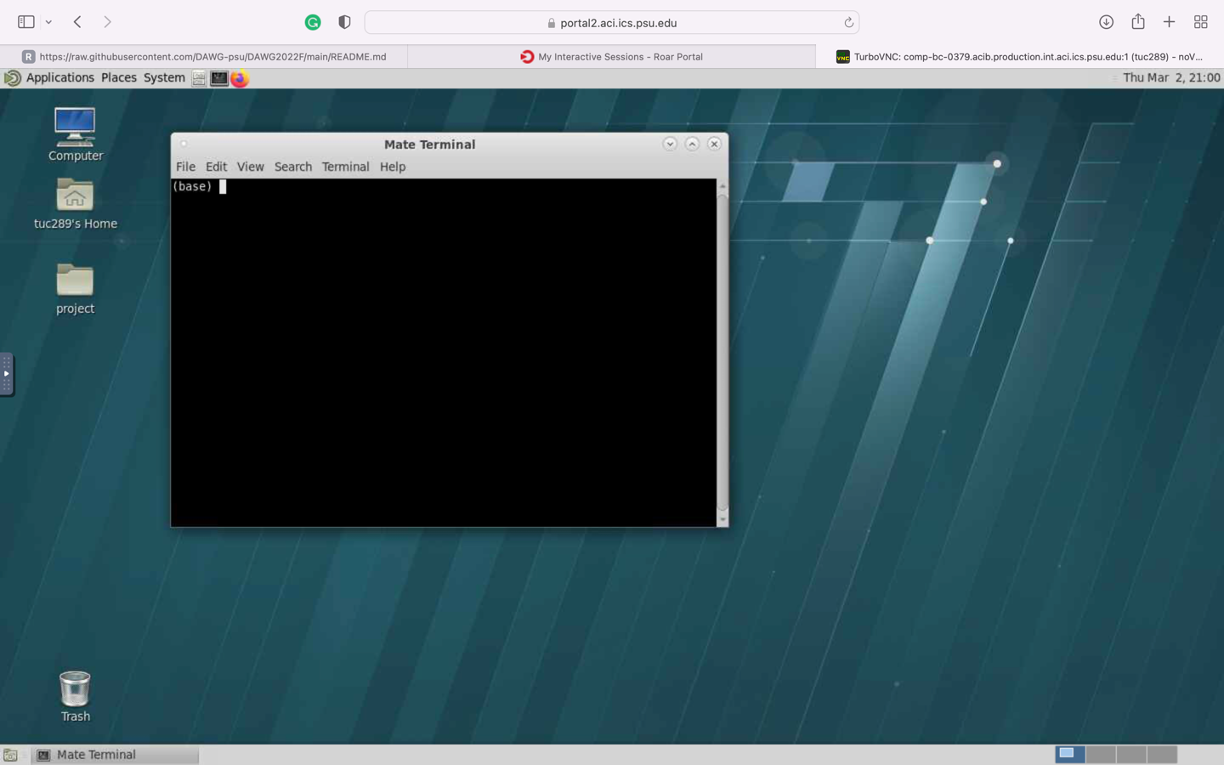Open the Places menu
1224x766 pixels.
coord(118,78)
